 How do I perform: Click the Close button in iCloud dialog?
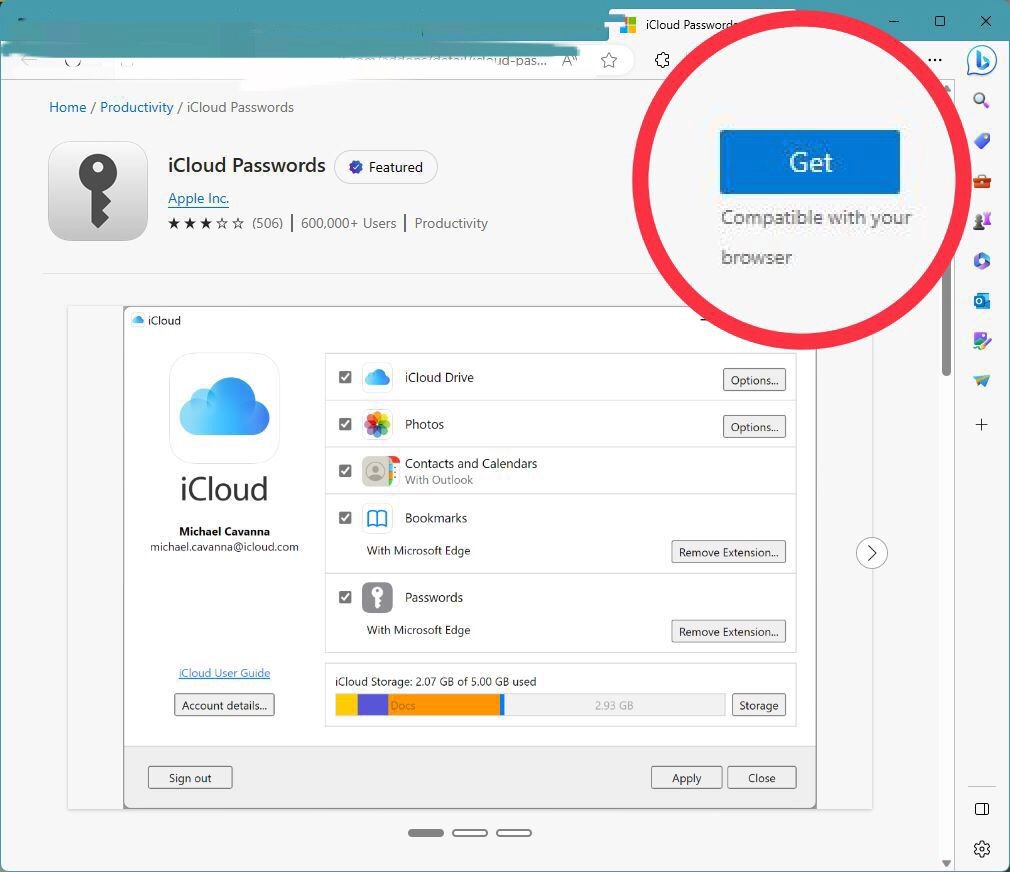click(x=761, y=778)
